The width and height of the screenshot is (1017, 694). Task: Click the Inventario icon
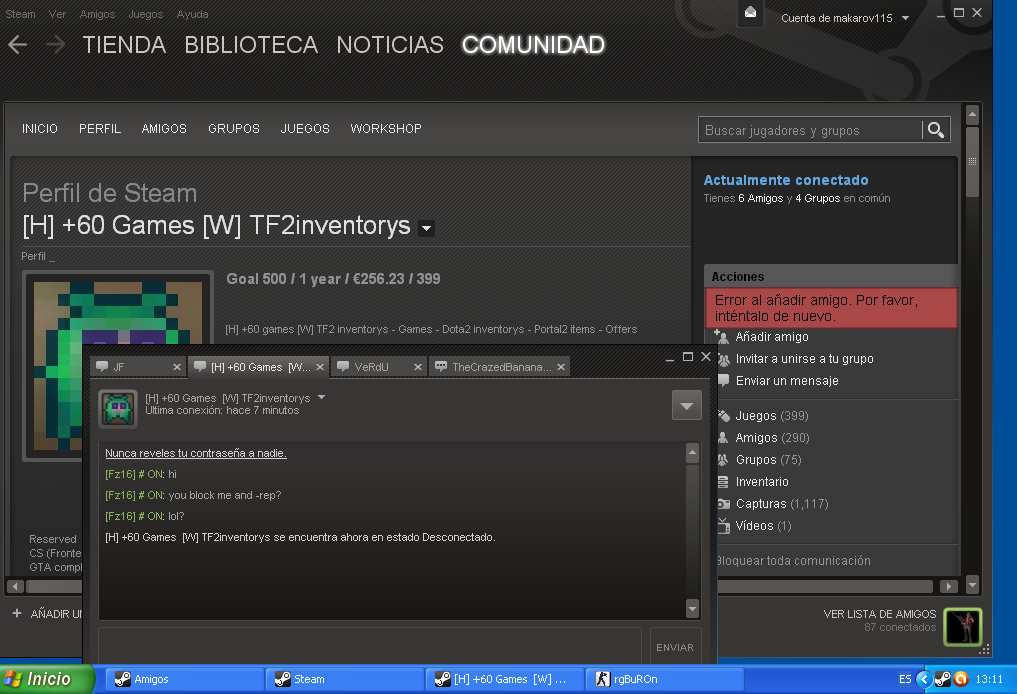pyautogui.click(x=723, y=481)
